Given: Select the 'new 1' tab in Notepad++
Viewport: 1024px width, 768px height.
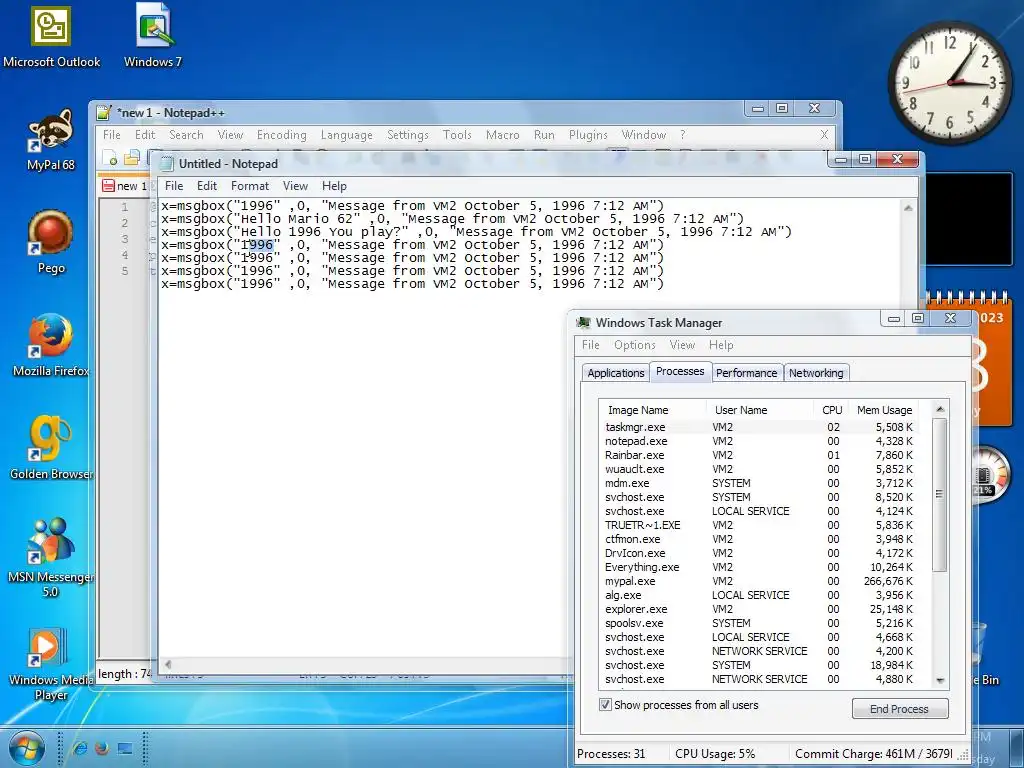Looking at the screenshot, I should point(125,186).
